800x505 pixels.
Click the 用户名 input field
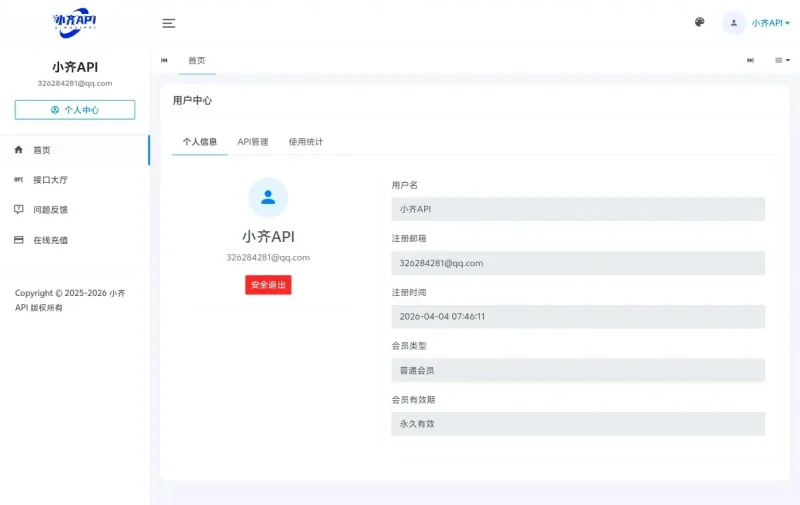(578, 209)
